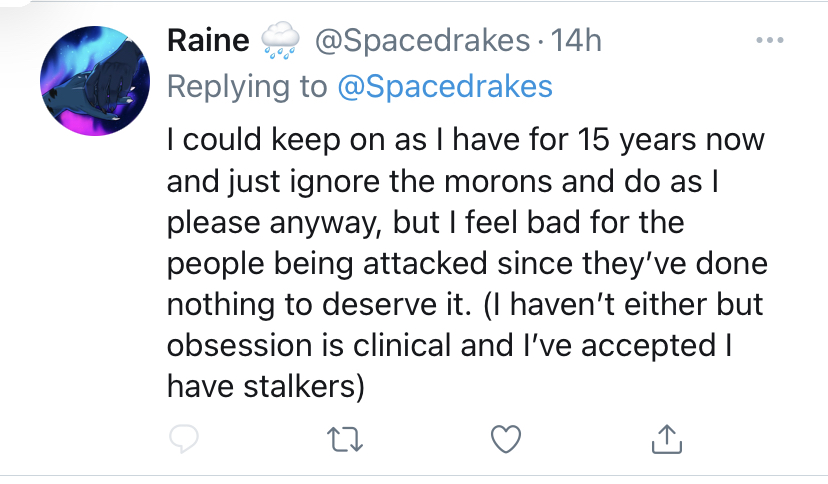828x484 pixels.
Task: Click the line 'nothing to deserve it.'
Action: [318, 305]
